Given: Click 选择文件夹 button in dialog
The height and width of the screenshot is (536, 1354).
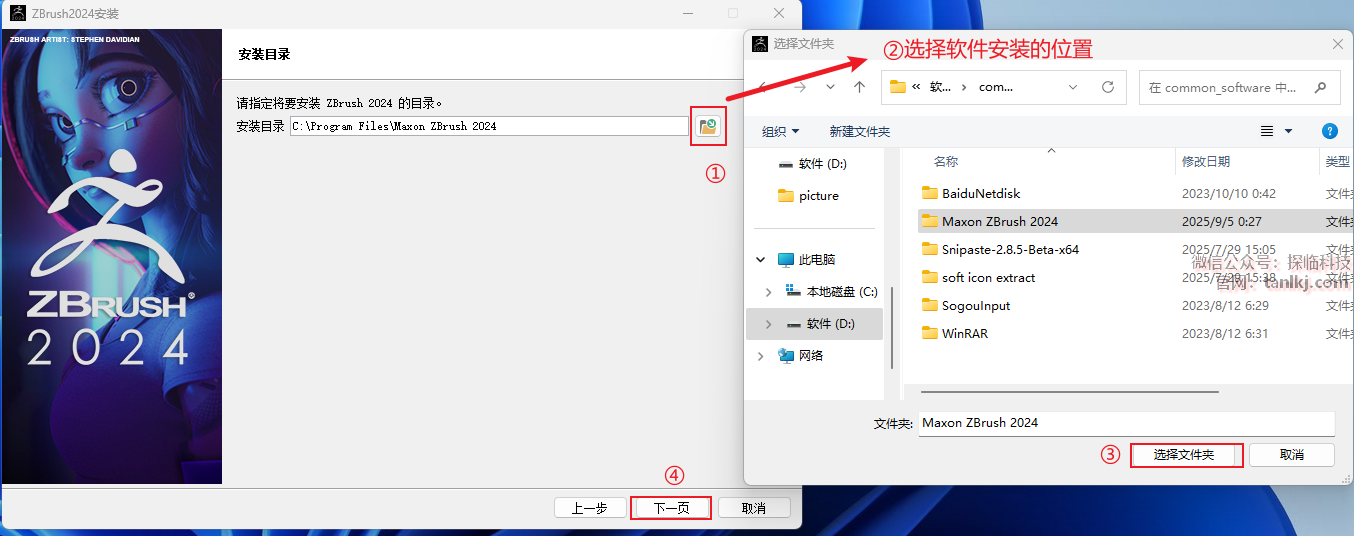Looking at the screenshot, I should pyautogui.click(x=1186, y=455).
